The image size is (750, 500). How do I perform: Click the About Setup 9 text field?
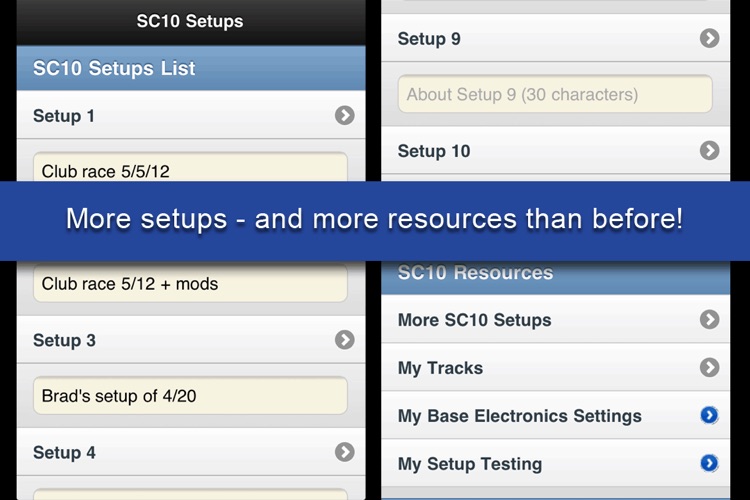click(555, 95)
